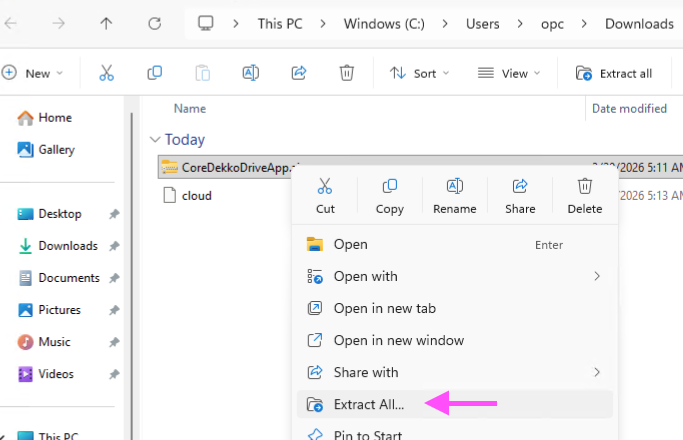The height and width of the screenshot is (440, 683).
Task: Click the Date modified column header
Action: [629, 108]
